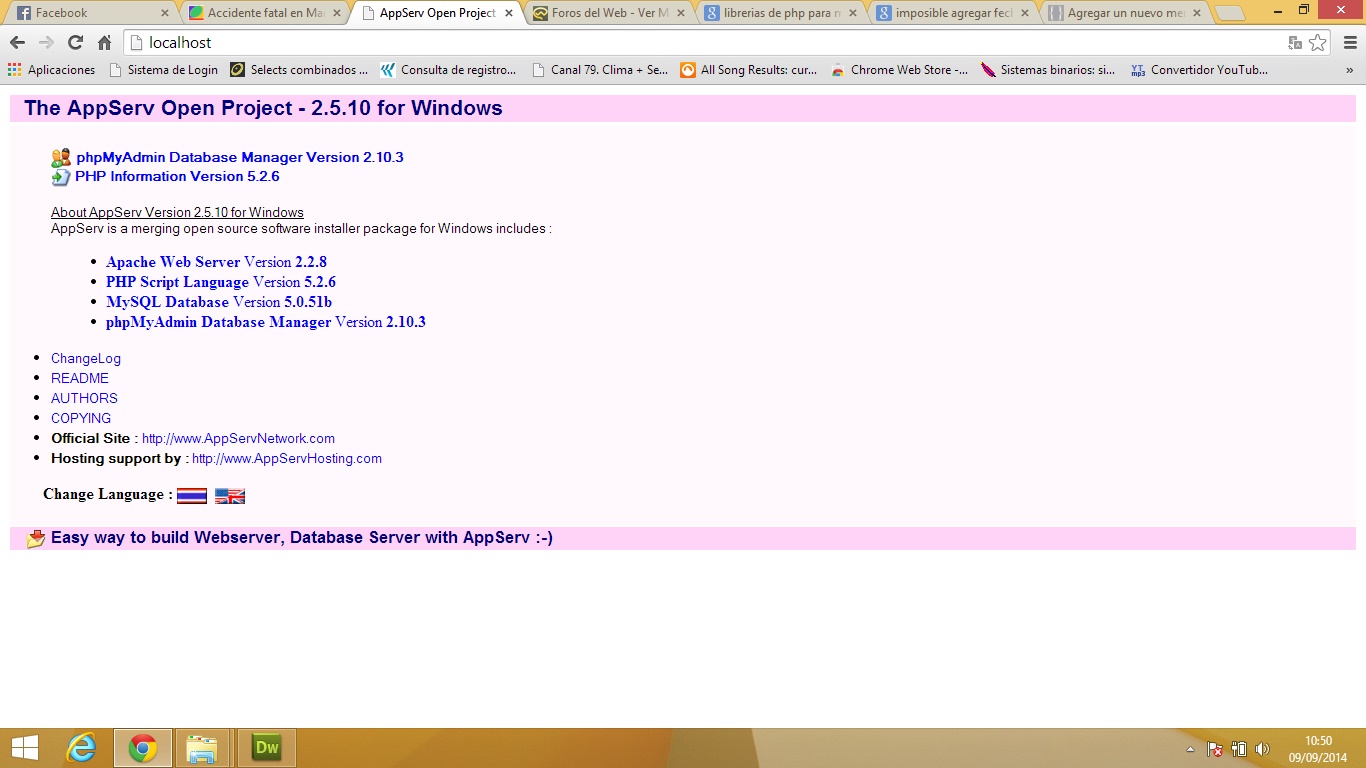
Task: Open the Windows Start button
Action: pyautogui.click(x=24, y=748)
